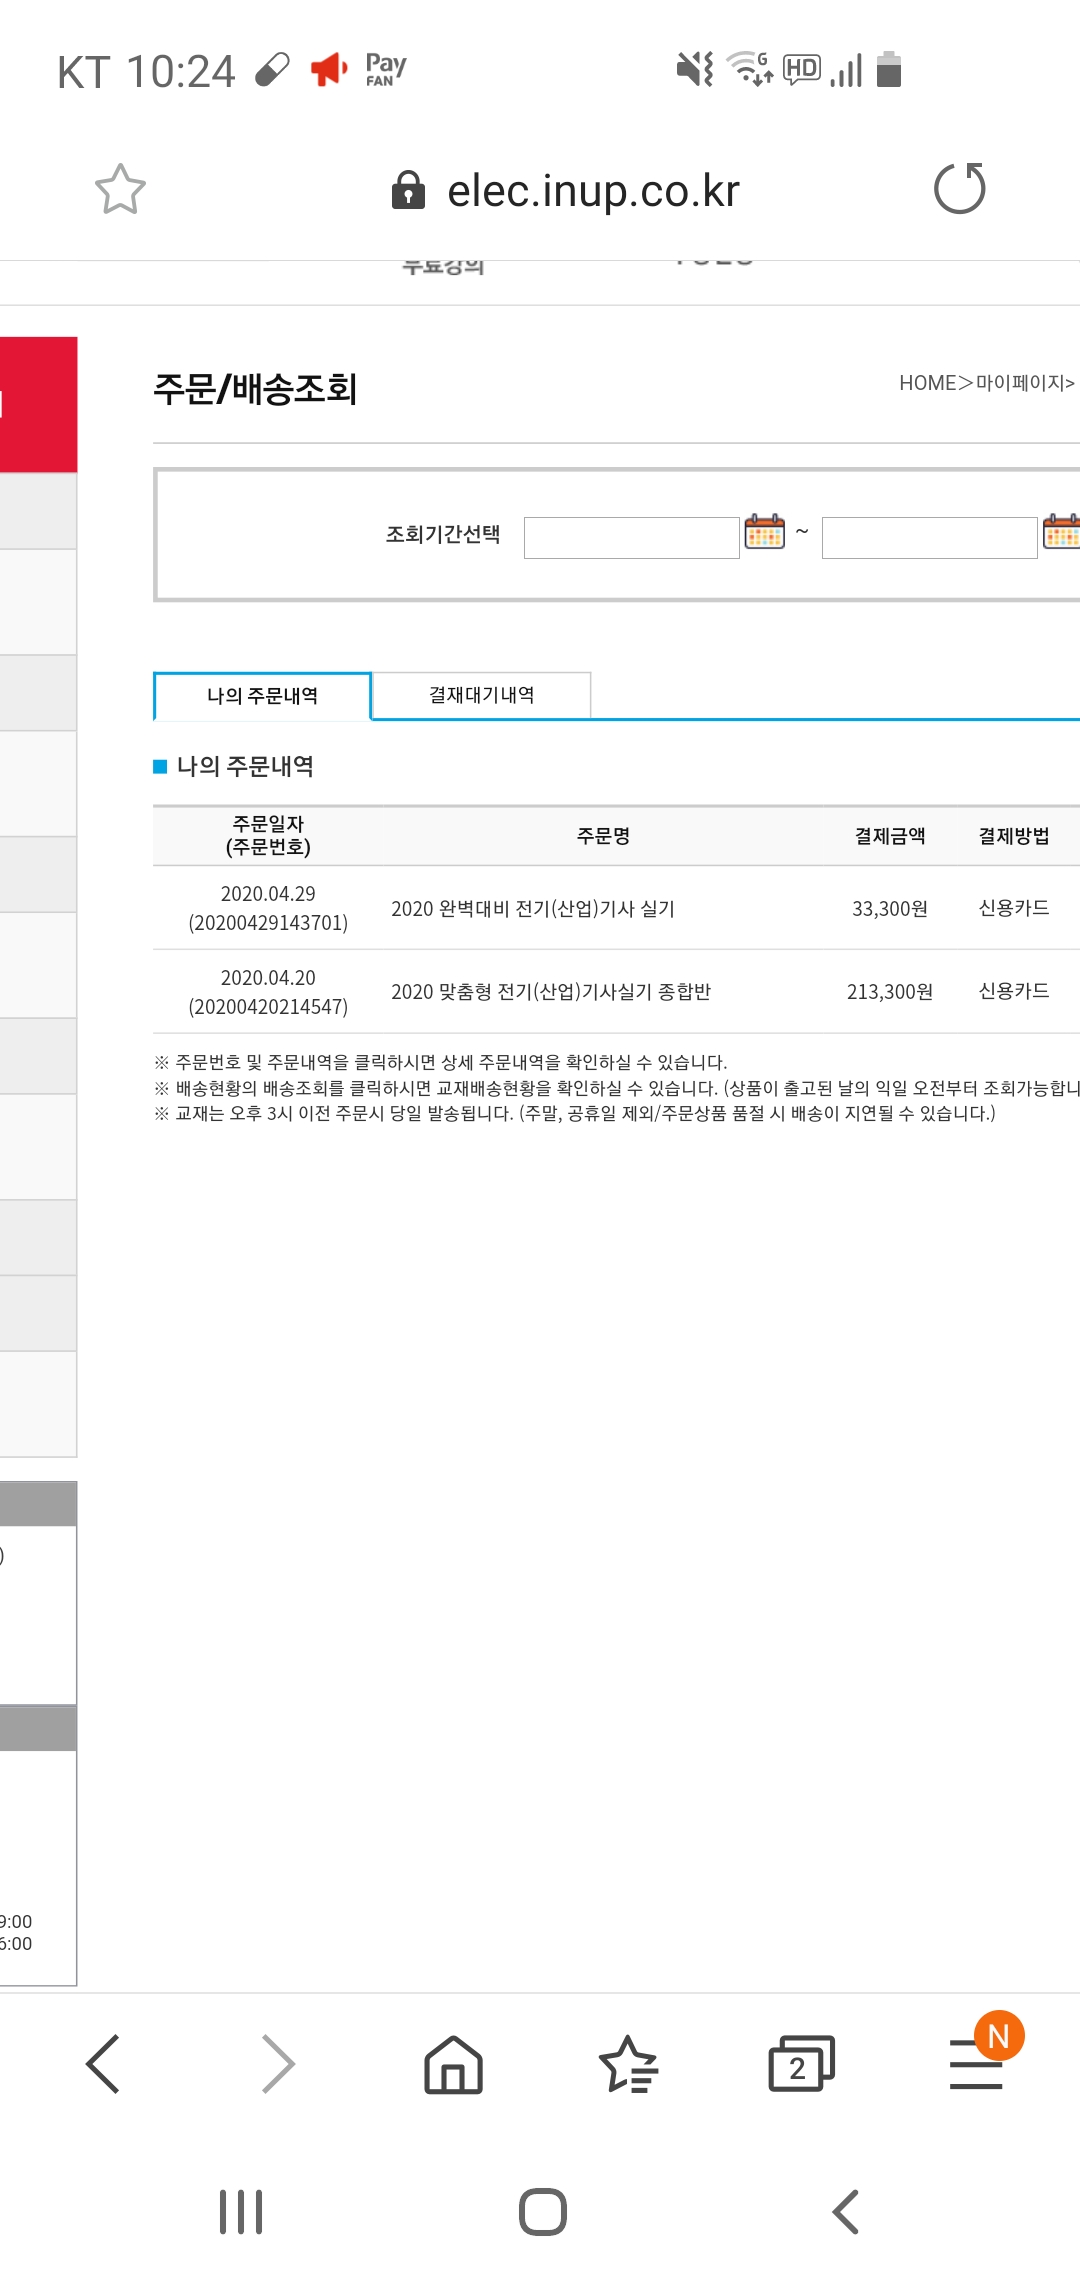
Task: Open order 2020 맞춤형 전기(산업)기사실기 종합반
Action: [x=551, y=992]
